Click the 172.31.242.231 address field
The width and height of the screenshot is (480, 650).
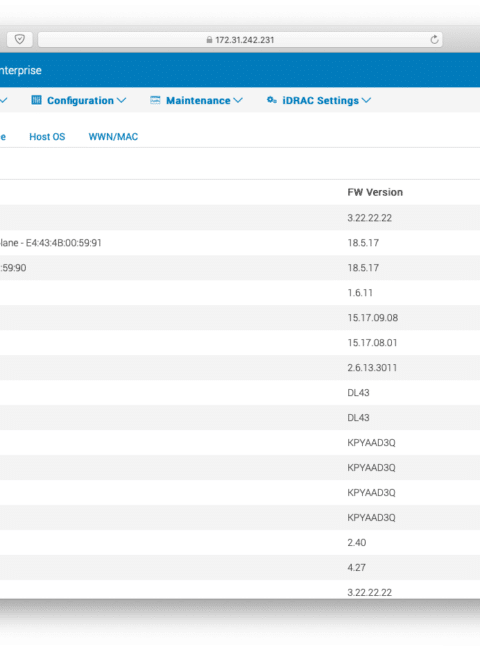pyautogui.click(x=240, y=40)
